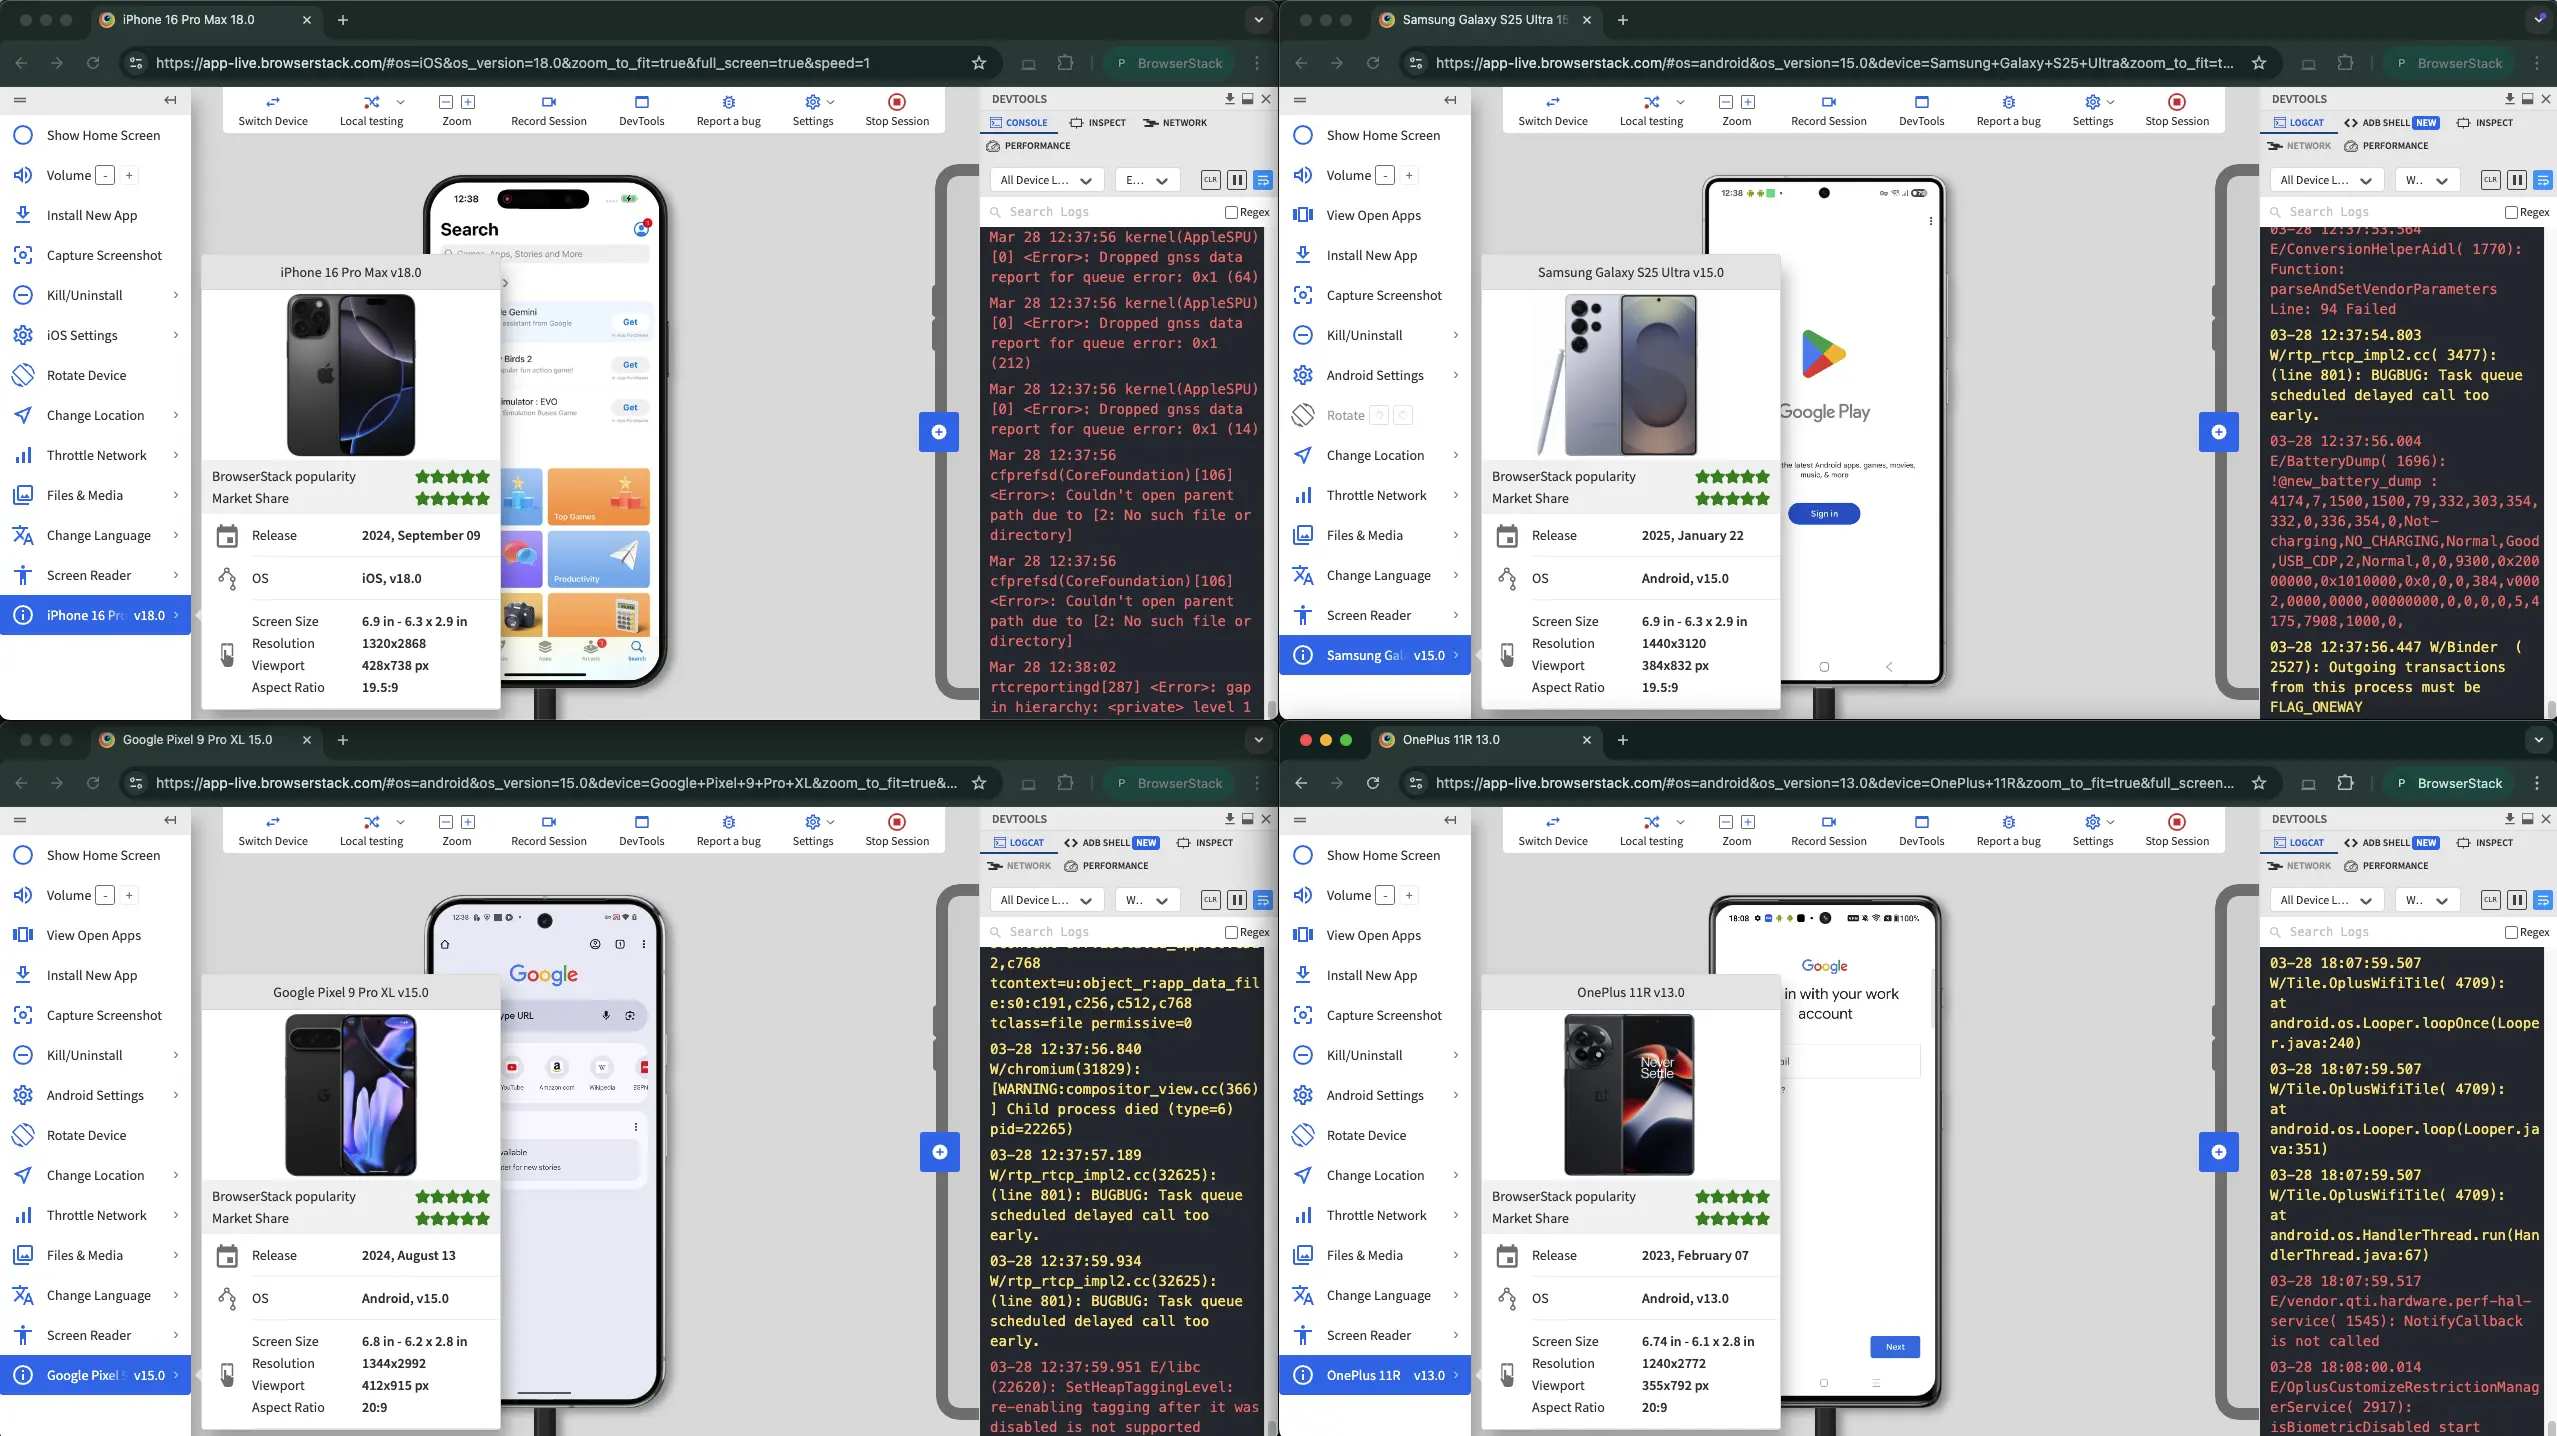
Task: Click View Open Apps in Samsung Galaxy window
Action: pyautogui.click(x=1375, y=215)
